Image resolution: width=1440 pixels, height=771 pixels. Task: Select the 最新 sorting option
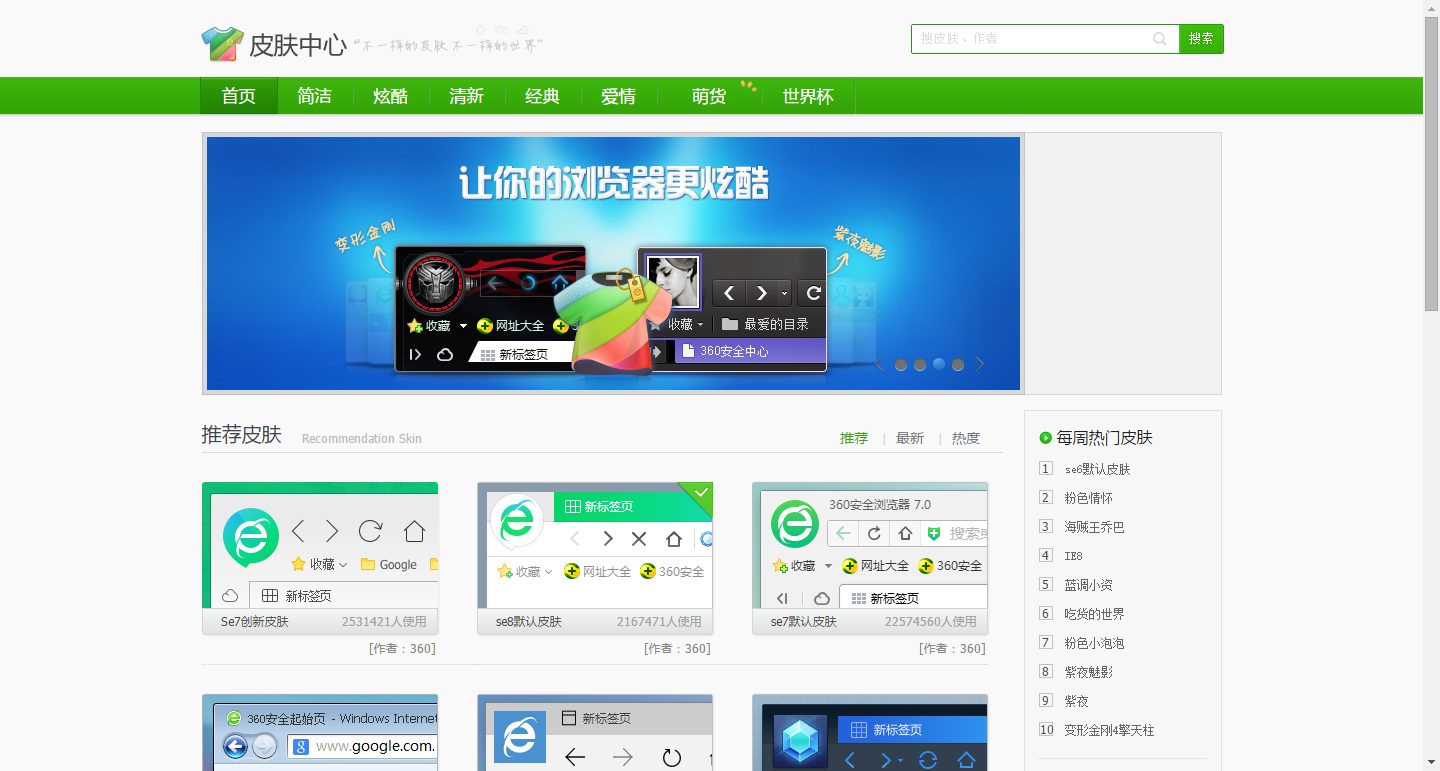point(909,437)
